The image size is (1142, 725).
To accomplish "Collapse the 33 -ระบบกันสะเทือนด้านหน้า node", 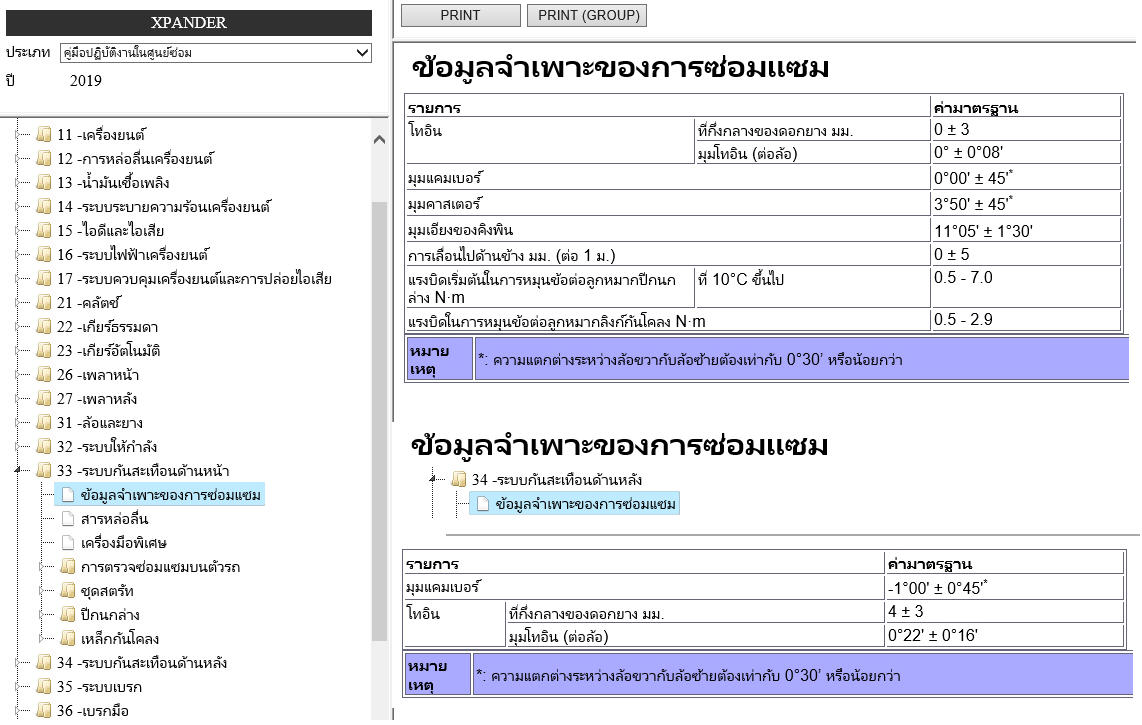I will (17, 471).
